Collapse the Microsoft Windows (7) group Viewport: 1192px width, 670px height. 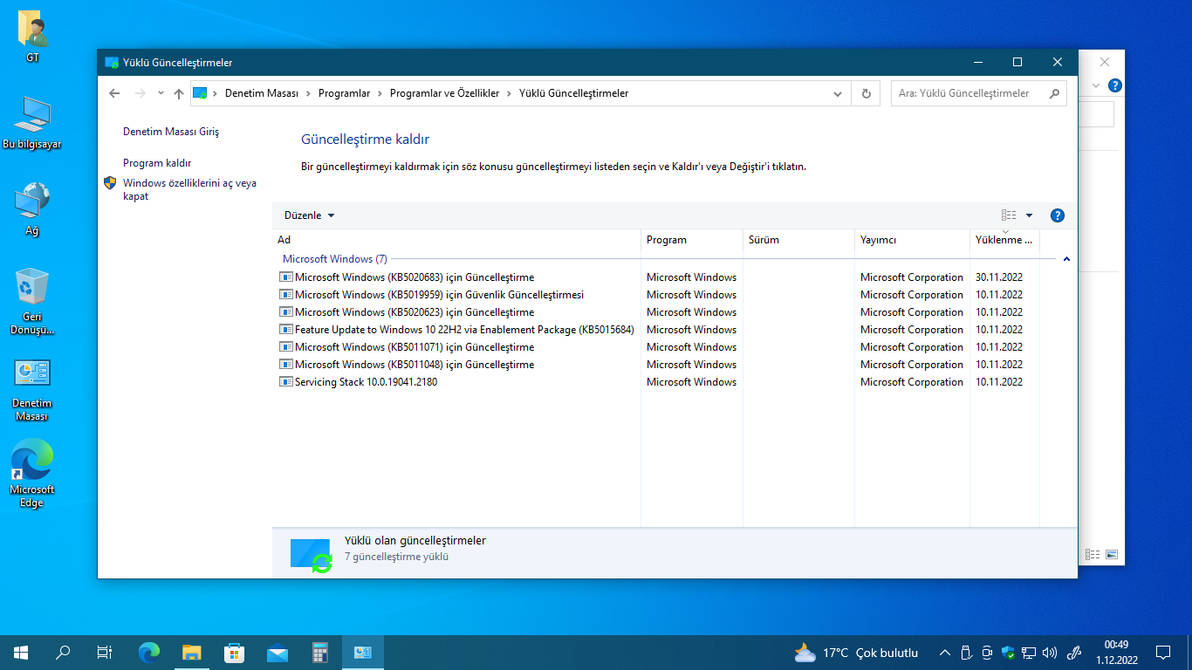[x=1067, y=257]
